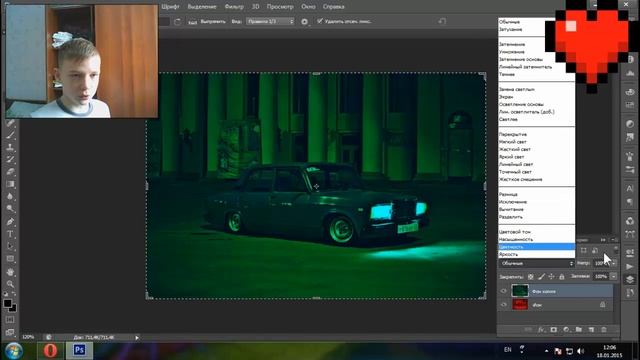Image resolution: width=640 pixels, height=360 pixels.
Task: Click the fill percentage field
Action: (x=601, y=276)
